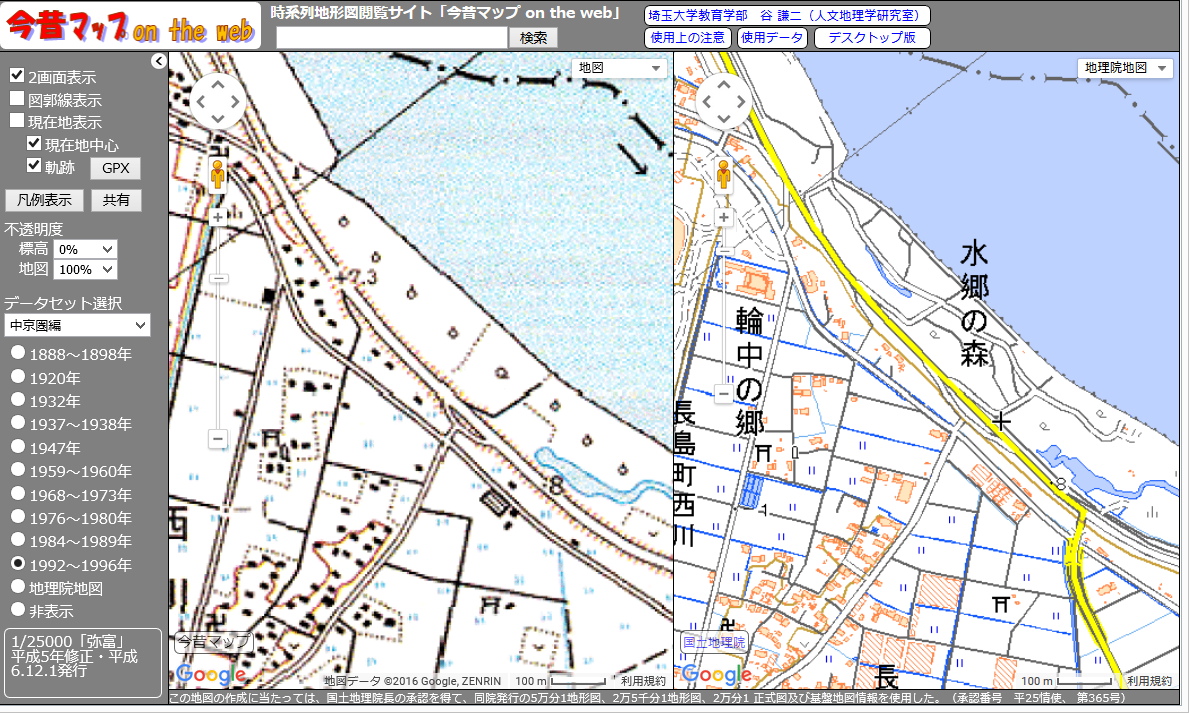Select 非表示 radio option
The image size is (1189, 713).
click(x=17, y=609)
